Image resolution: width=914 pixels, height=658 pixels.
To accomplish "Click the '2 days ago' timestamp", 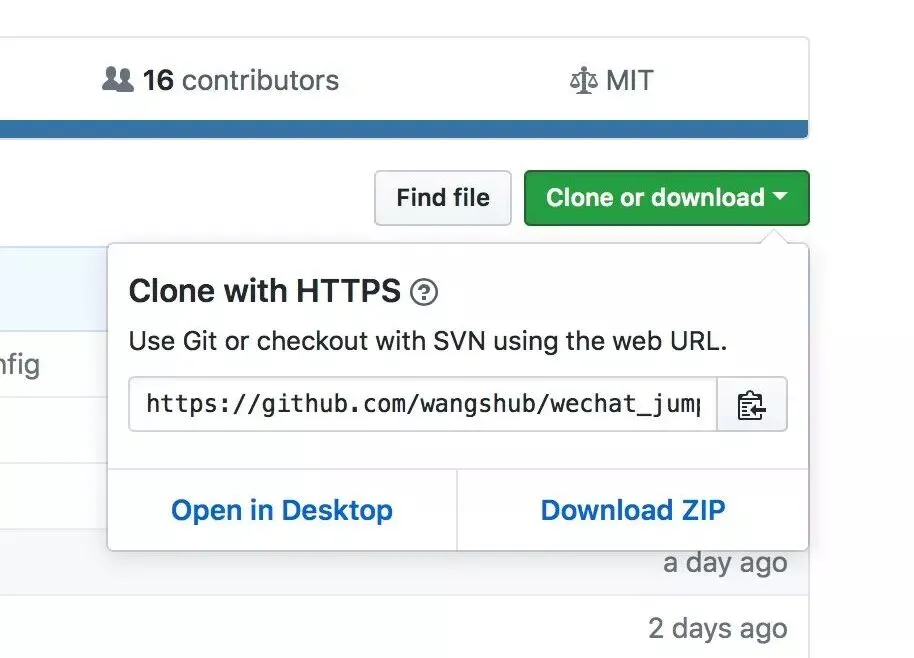I will coord(717,629).
